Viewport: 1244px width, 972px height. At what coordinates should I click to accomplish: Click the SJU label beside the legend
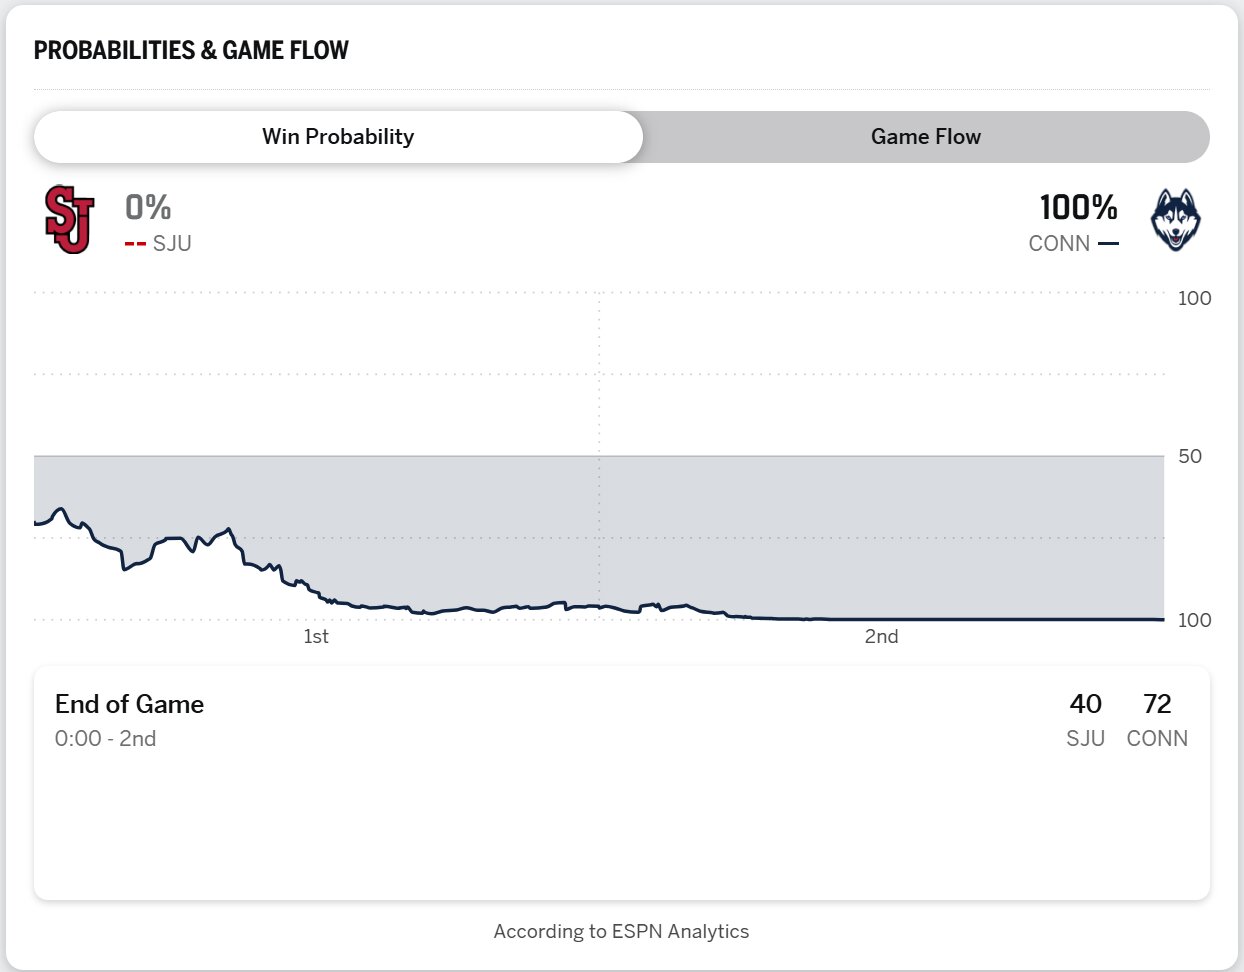point(172,244)
